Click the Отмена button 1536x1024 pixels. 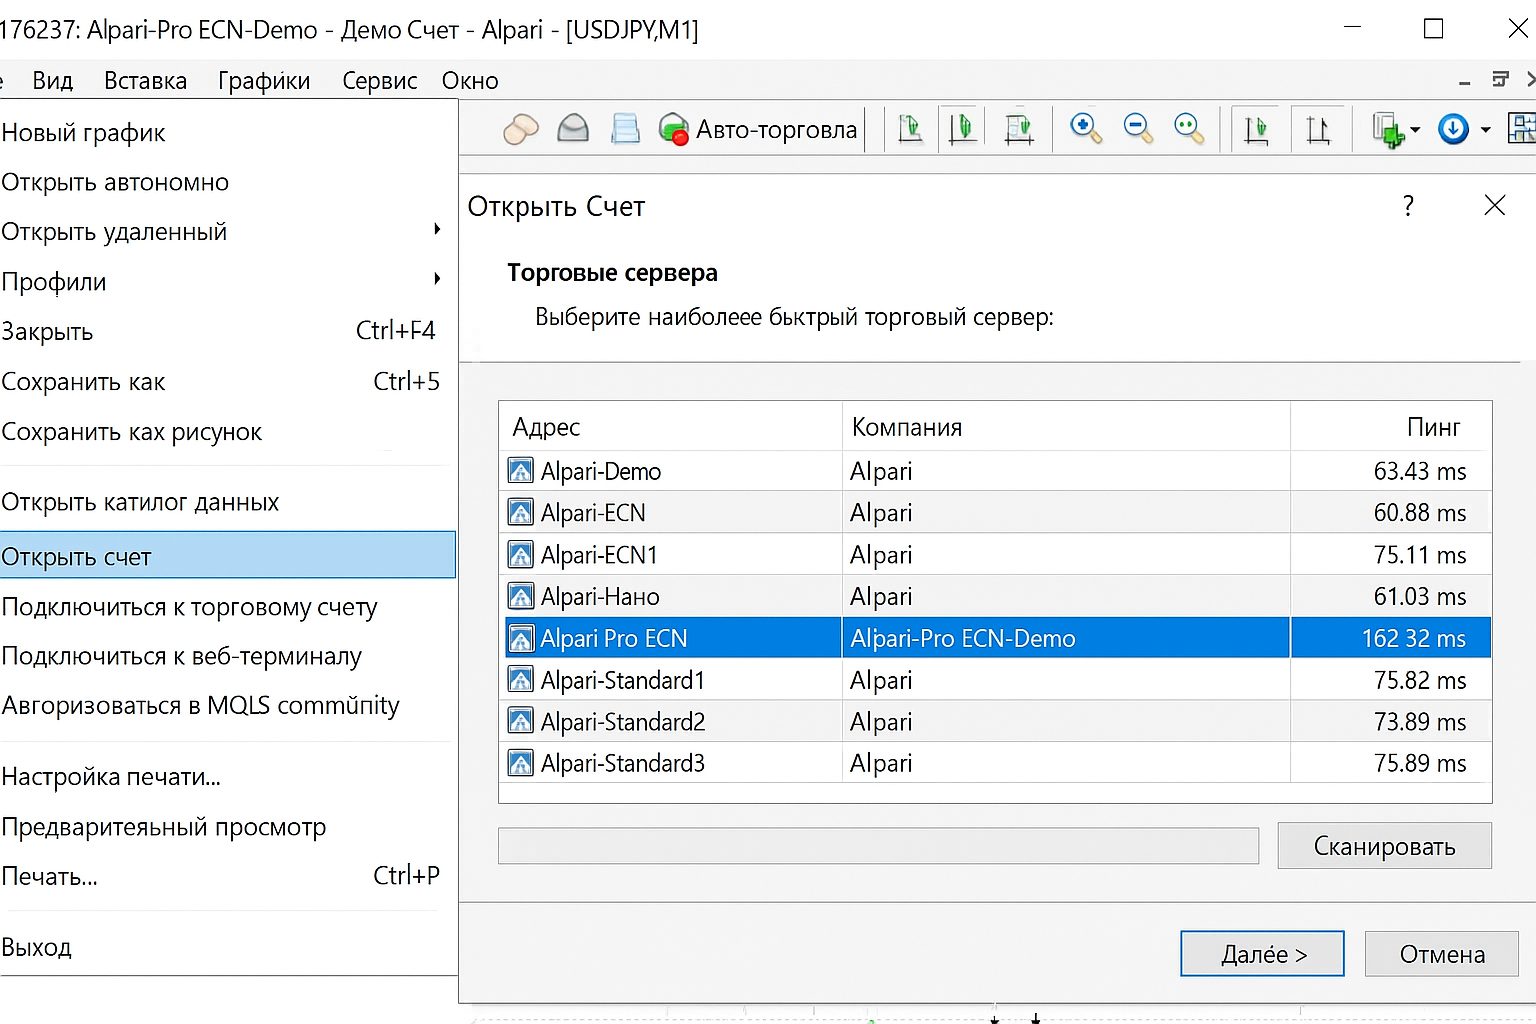(1442, 954)
